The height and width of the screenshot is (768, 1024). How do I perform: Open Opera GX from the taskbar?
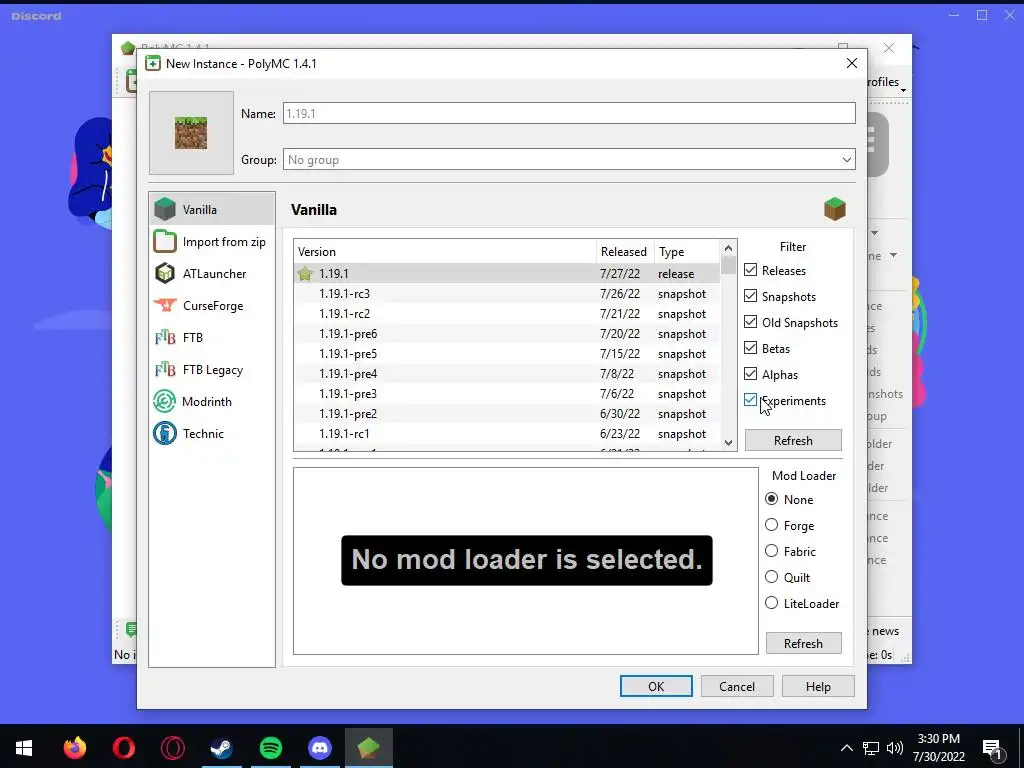click(172, 748)
